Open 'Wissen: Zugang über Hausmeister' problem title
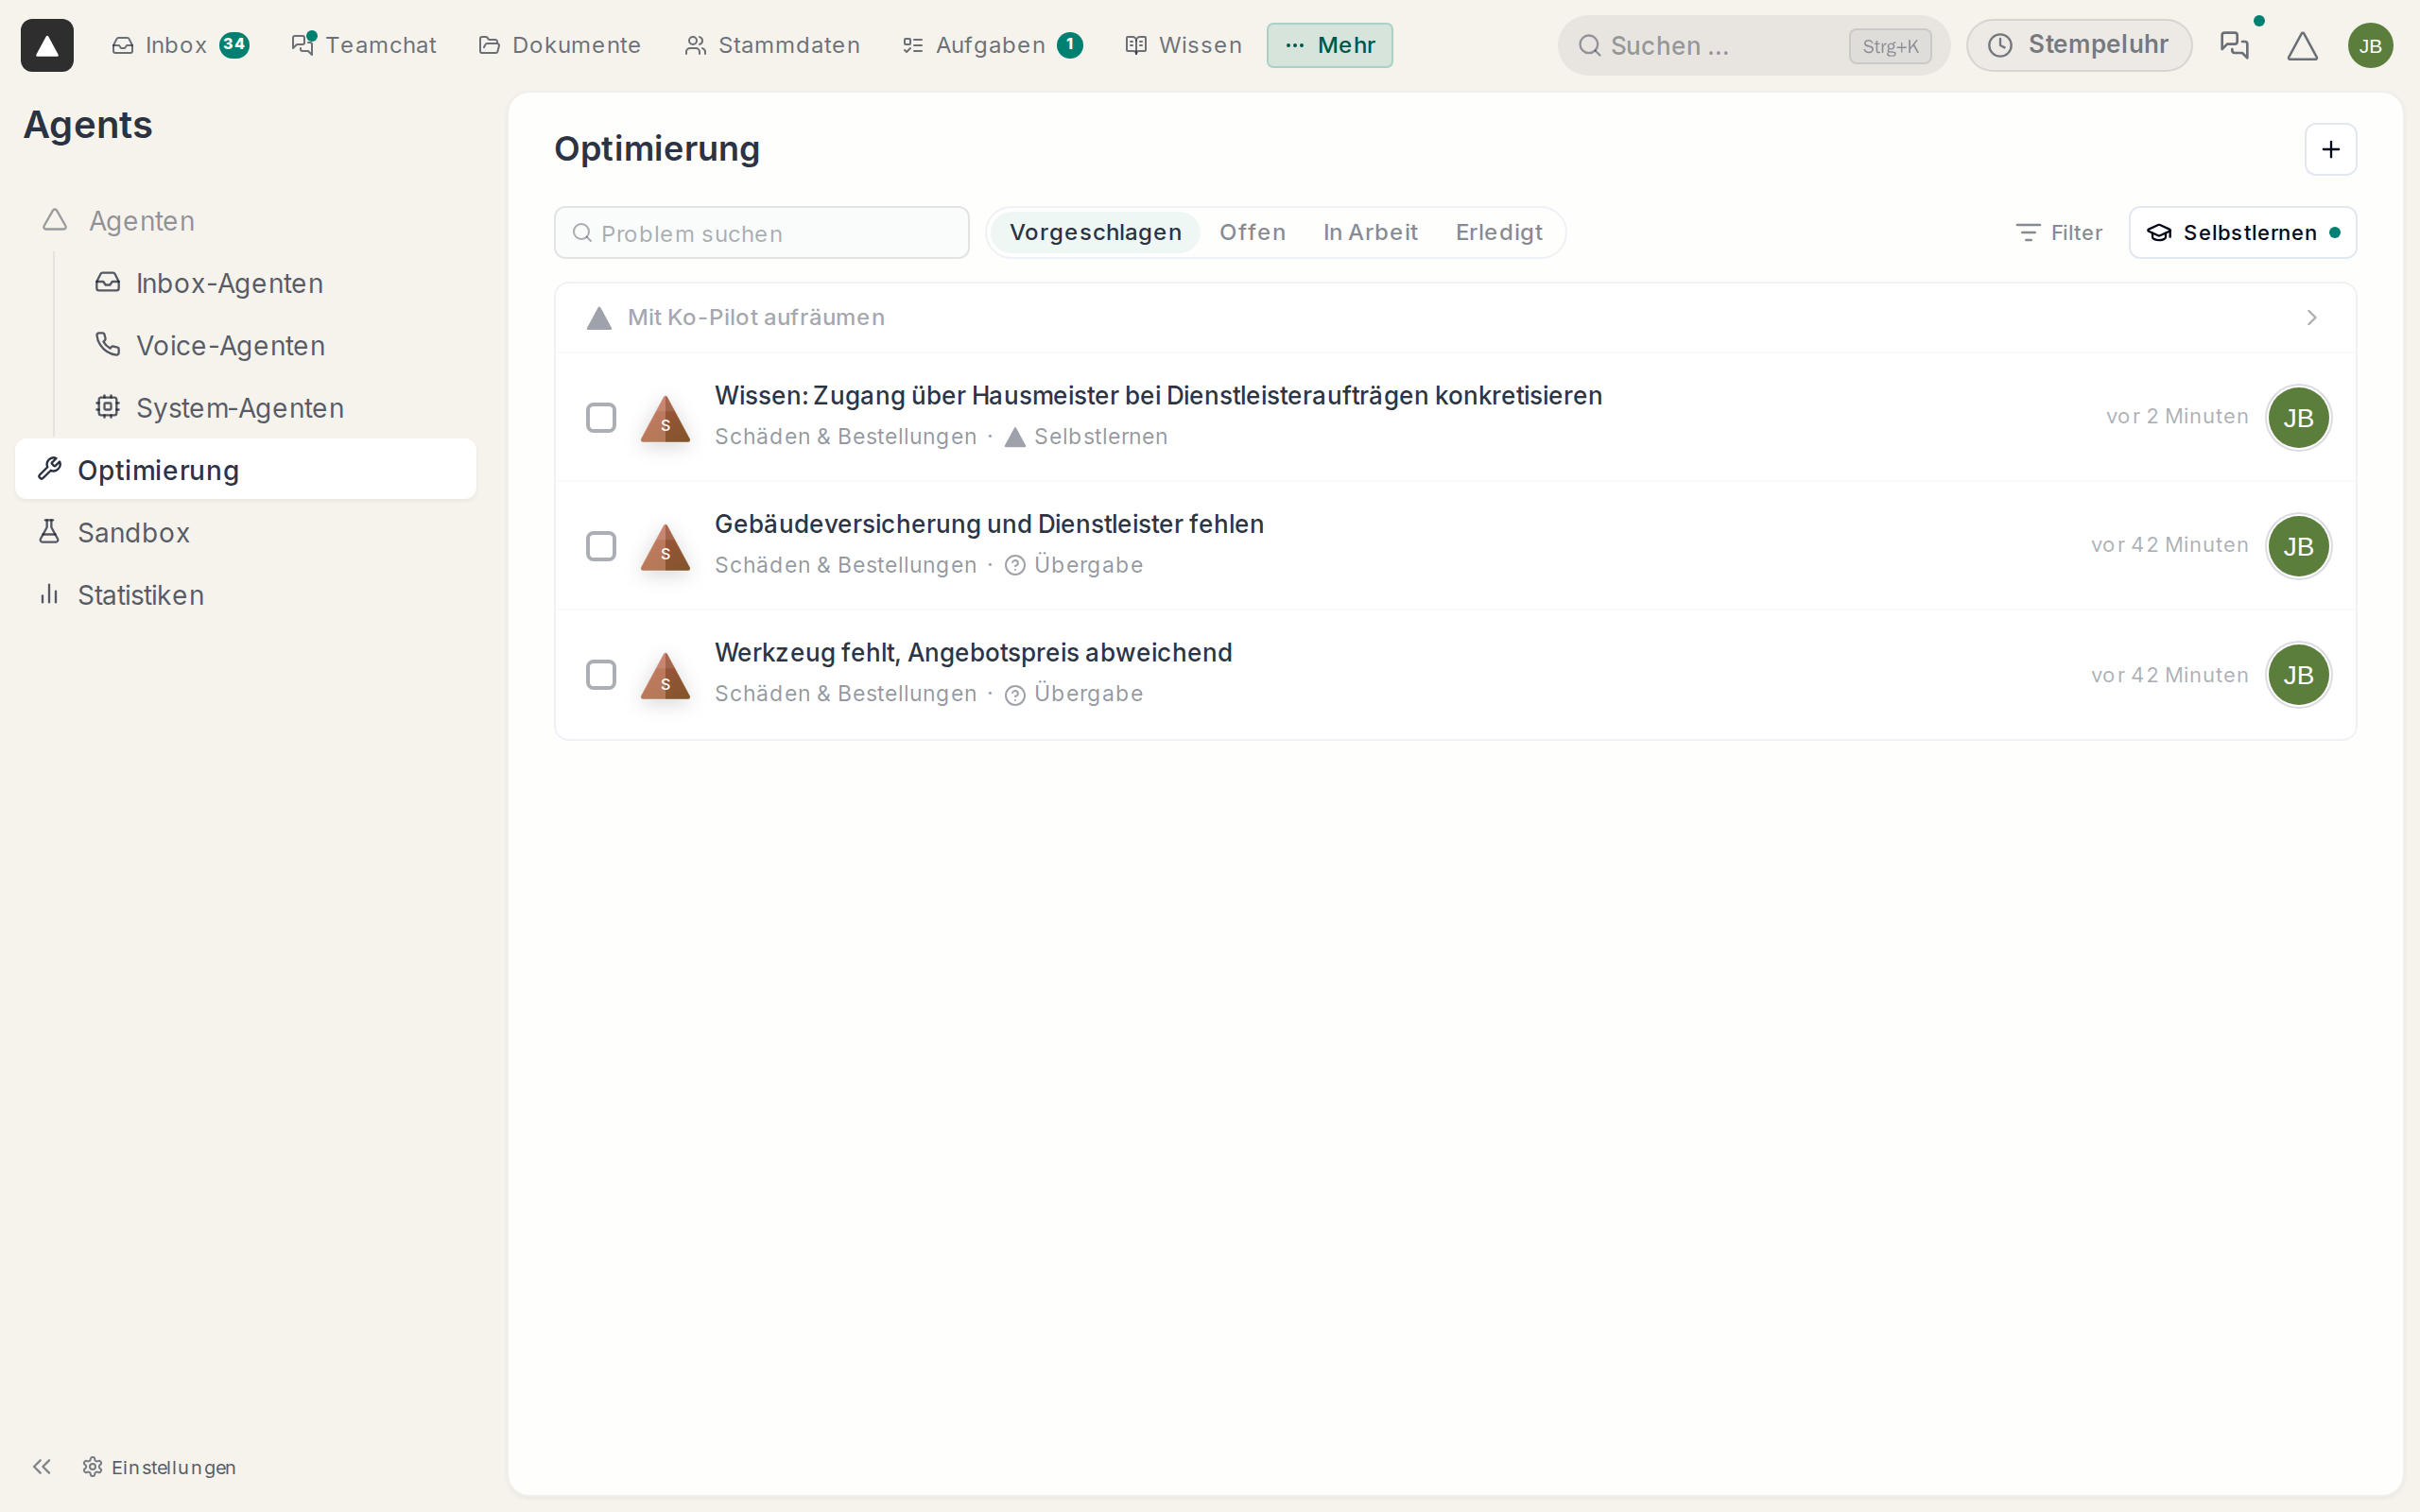Viewport: 2420px width, 1512px height. click(x=1158, y=396)
